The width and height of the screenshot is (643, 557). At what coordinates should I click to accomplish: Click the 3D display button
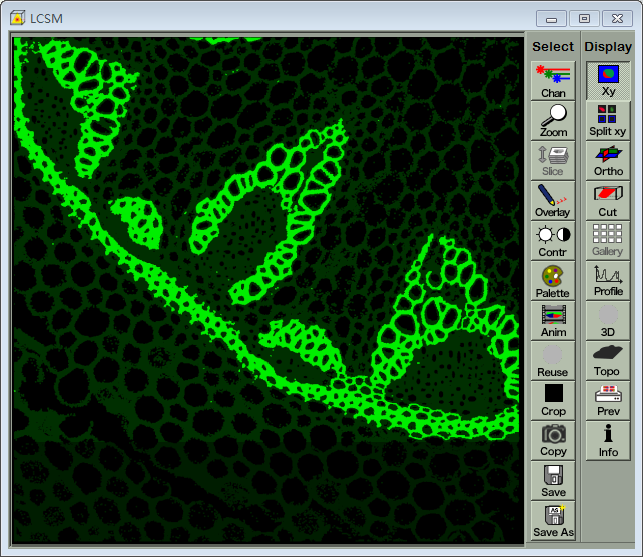pyautogui.click(x=608, y=320)
